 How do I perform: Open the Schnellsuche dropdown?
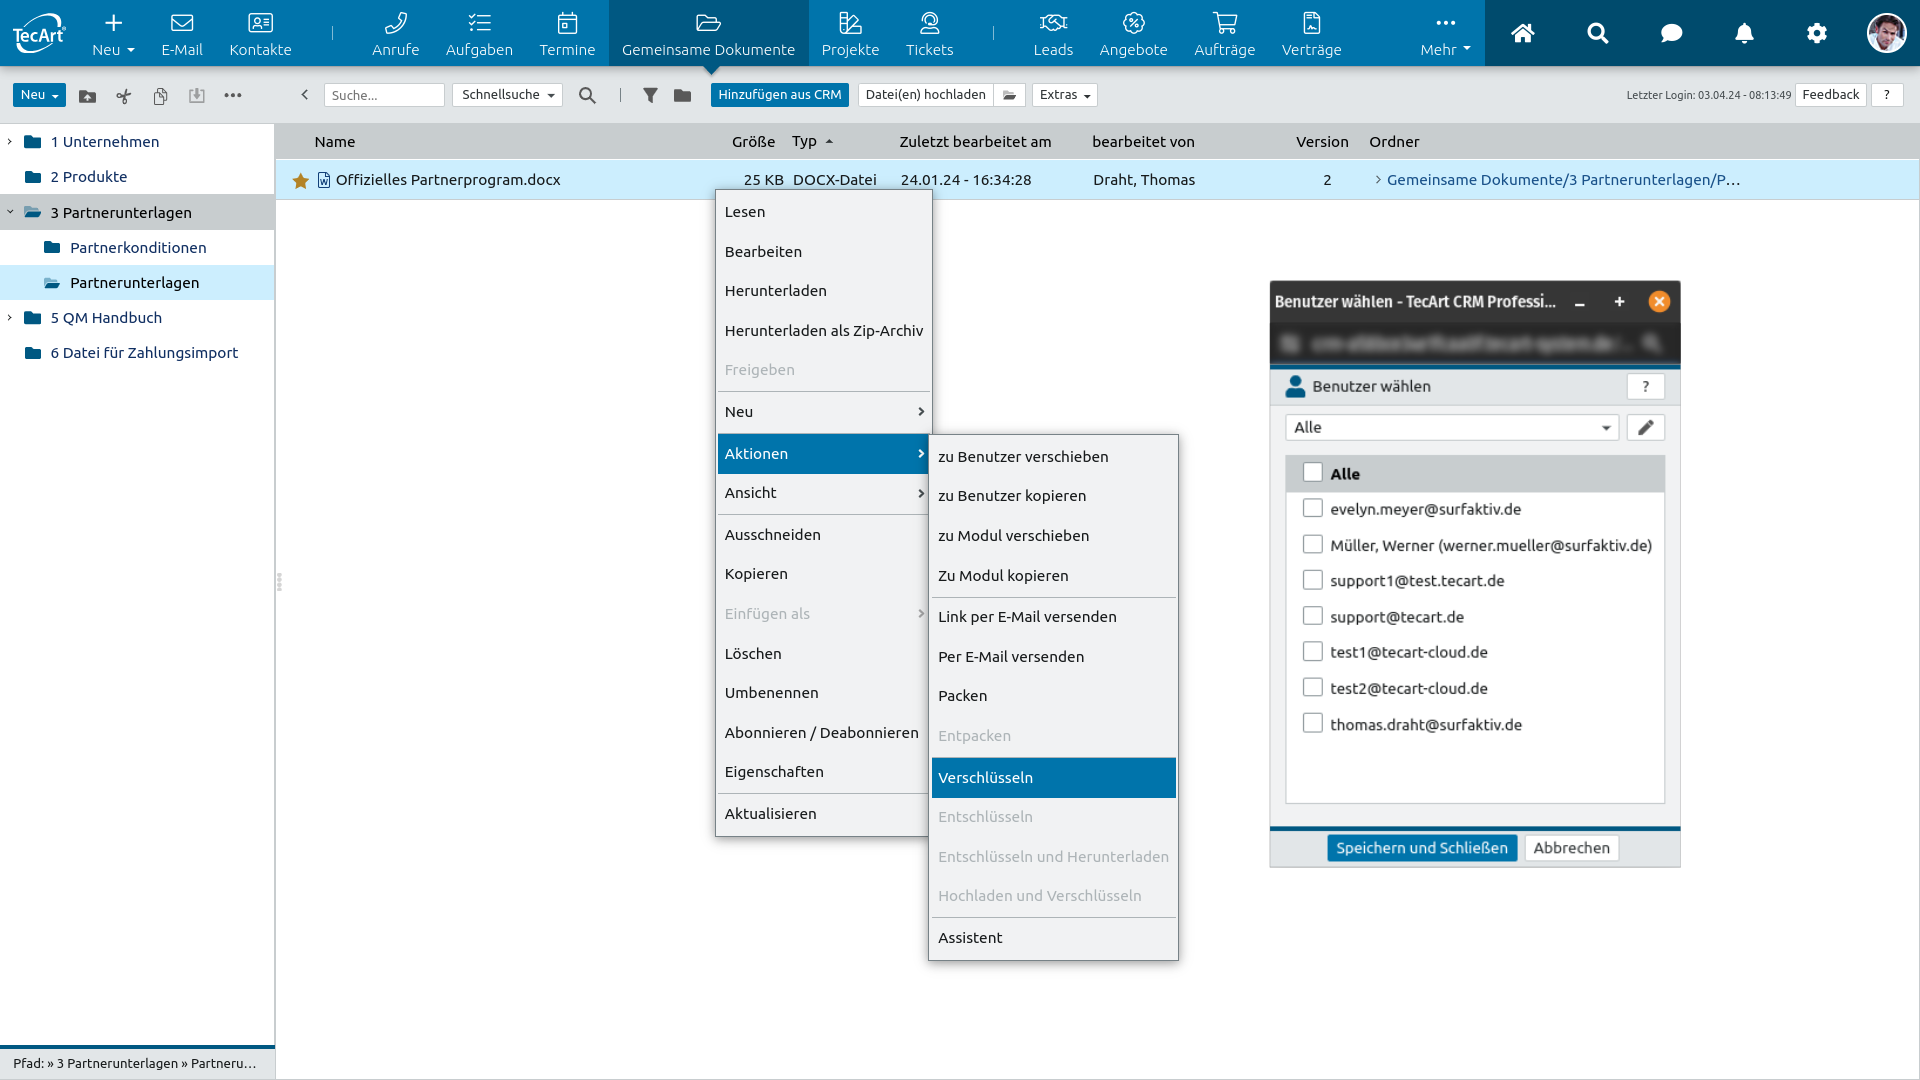tap(507, 95)
